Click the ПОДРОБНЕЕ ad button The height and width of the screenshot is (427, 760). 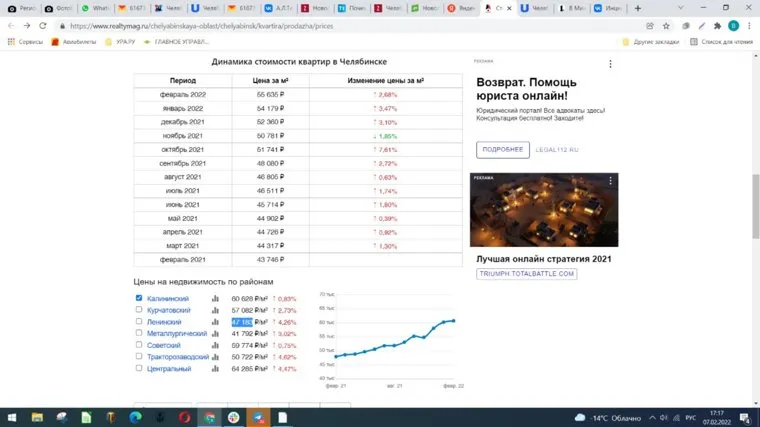(x=503, y=149)
